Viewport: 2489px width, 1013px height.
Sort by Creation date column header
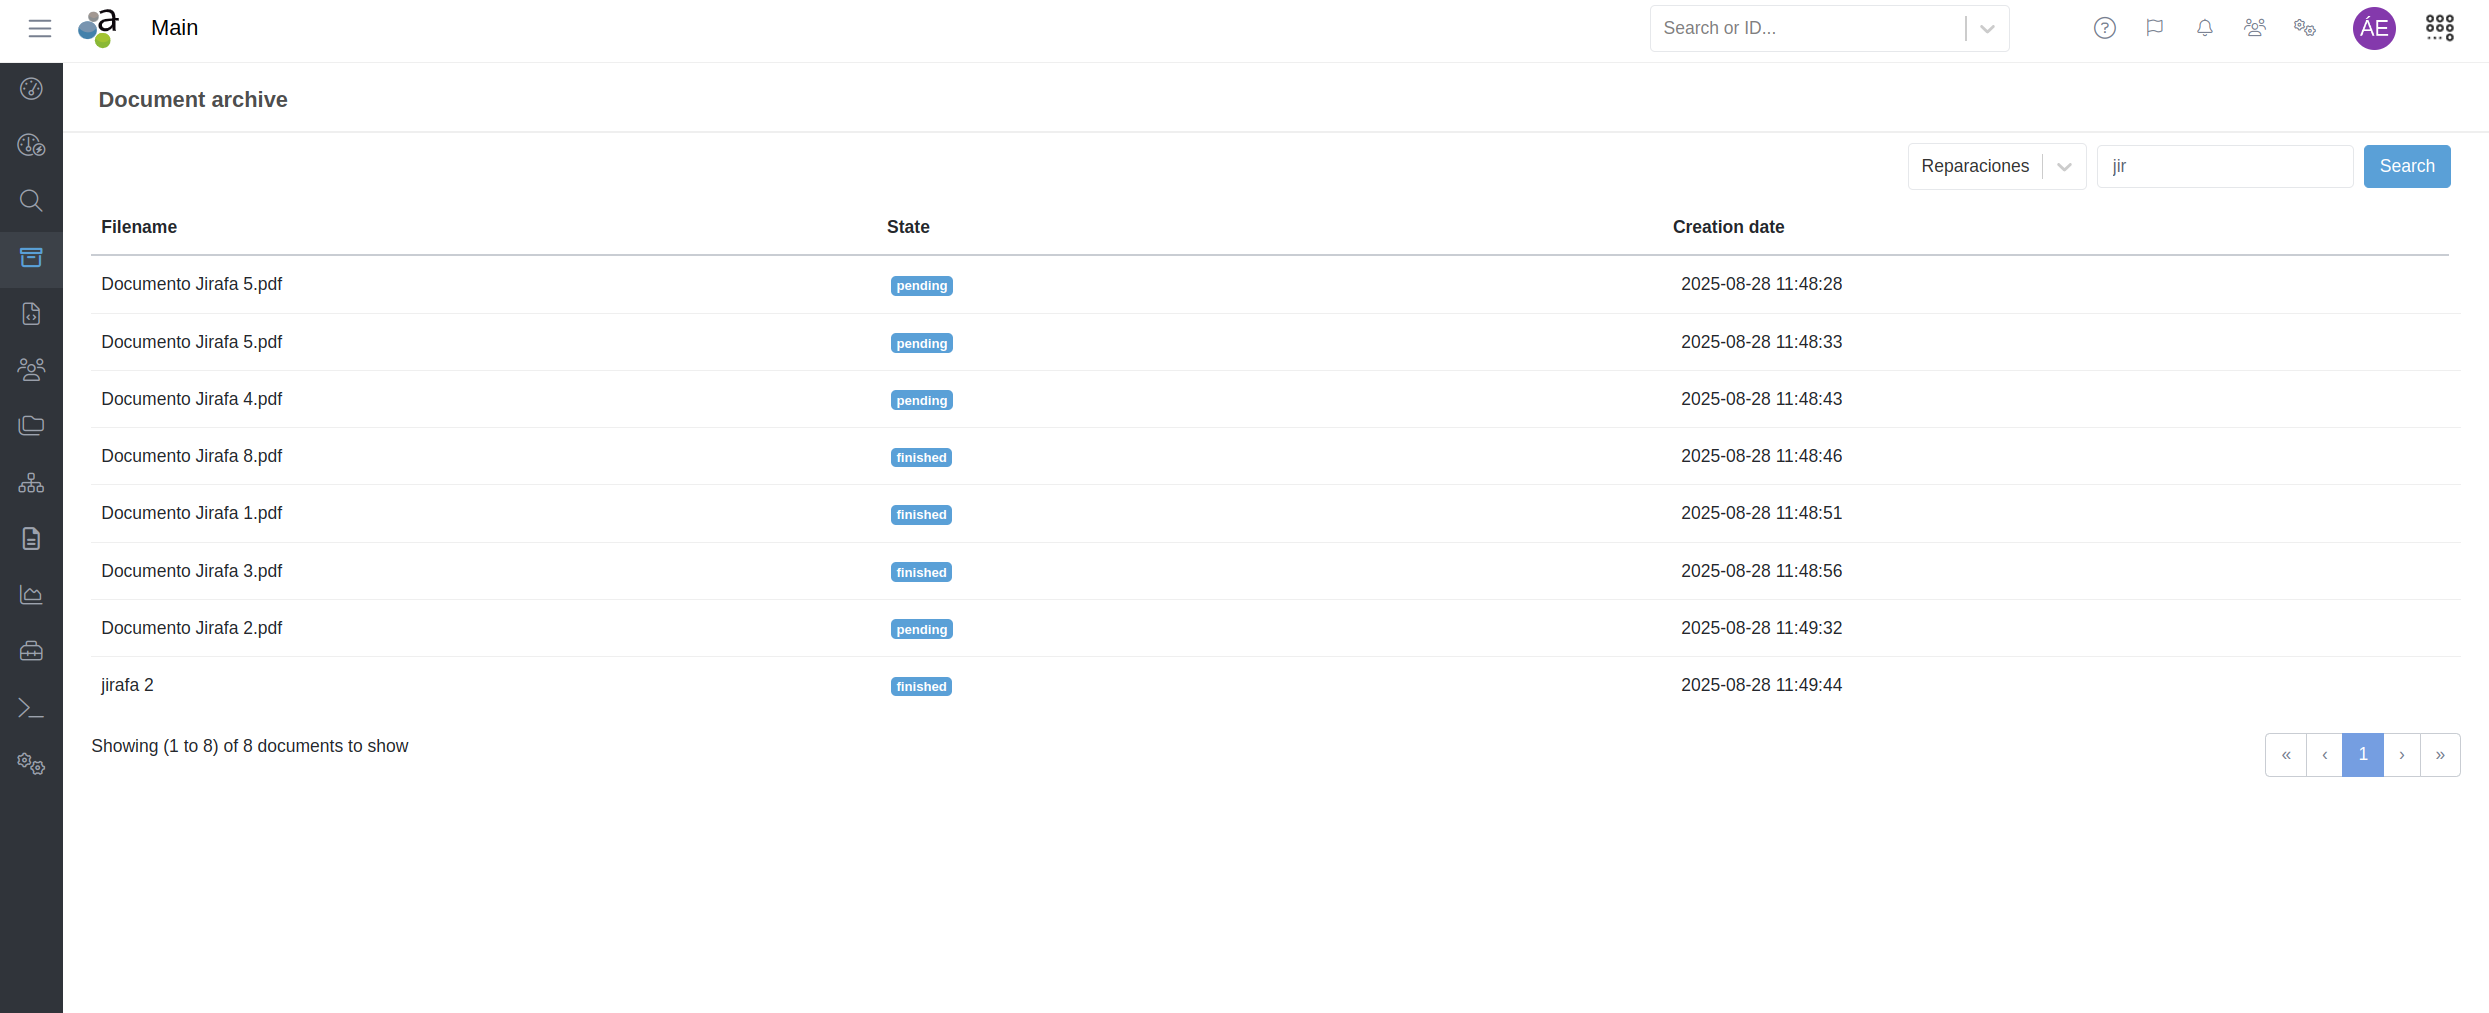[x=1728, y=227]
